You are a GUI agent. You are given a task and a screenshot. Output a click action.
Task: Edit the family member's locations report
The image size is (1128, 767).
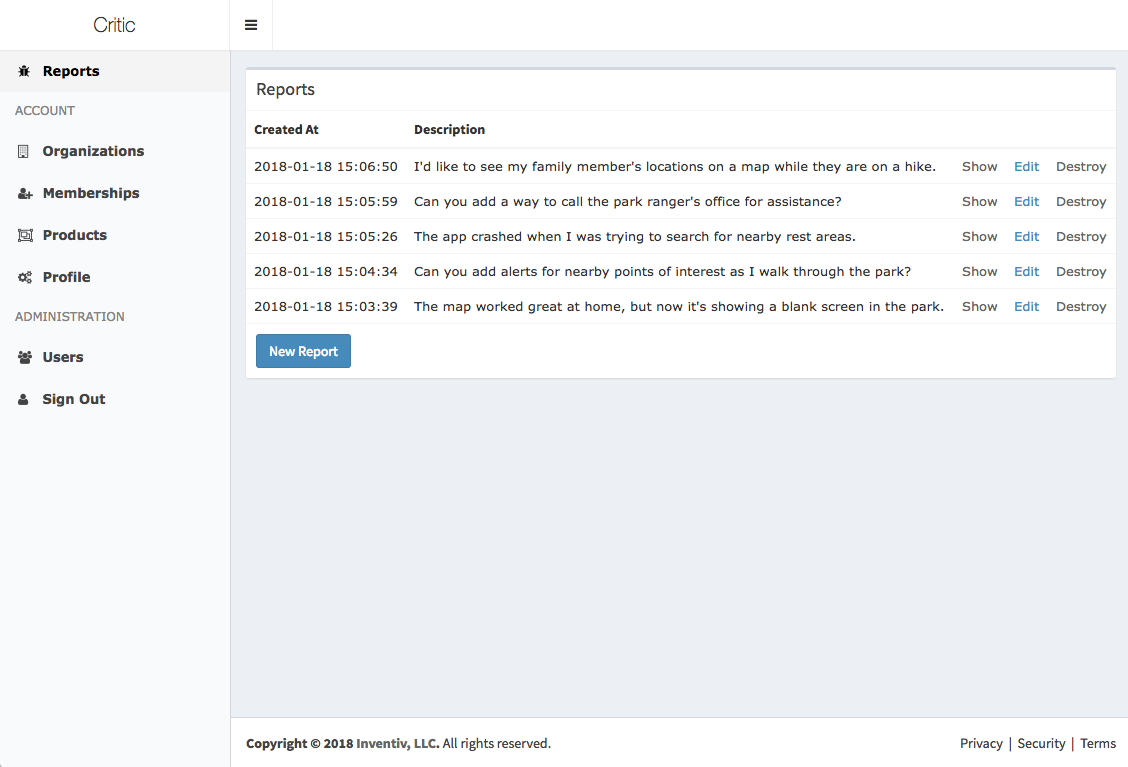(x=1027, y=166)
